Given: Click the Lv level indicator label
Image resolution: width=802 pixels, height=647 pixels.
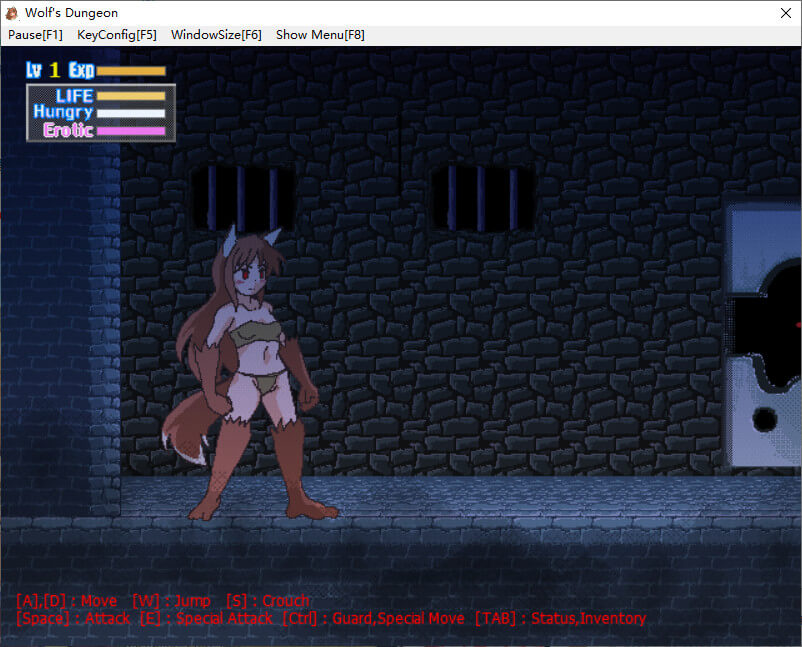Looking at the screenshot, I should tap(35, 71).
